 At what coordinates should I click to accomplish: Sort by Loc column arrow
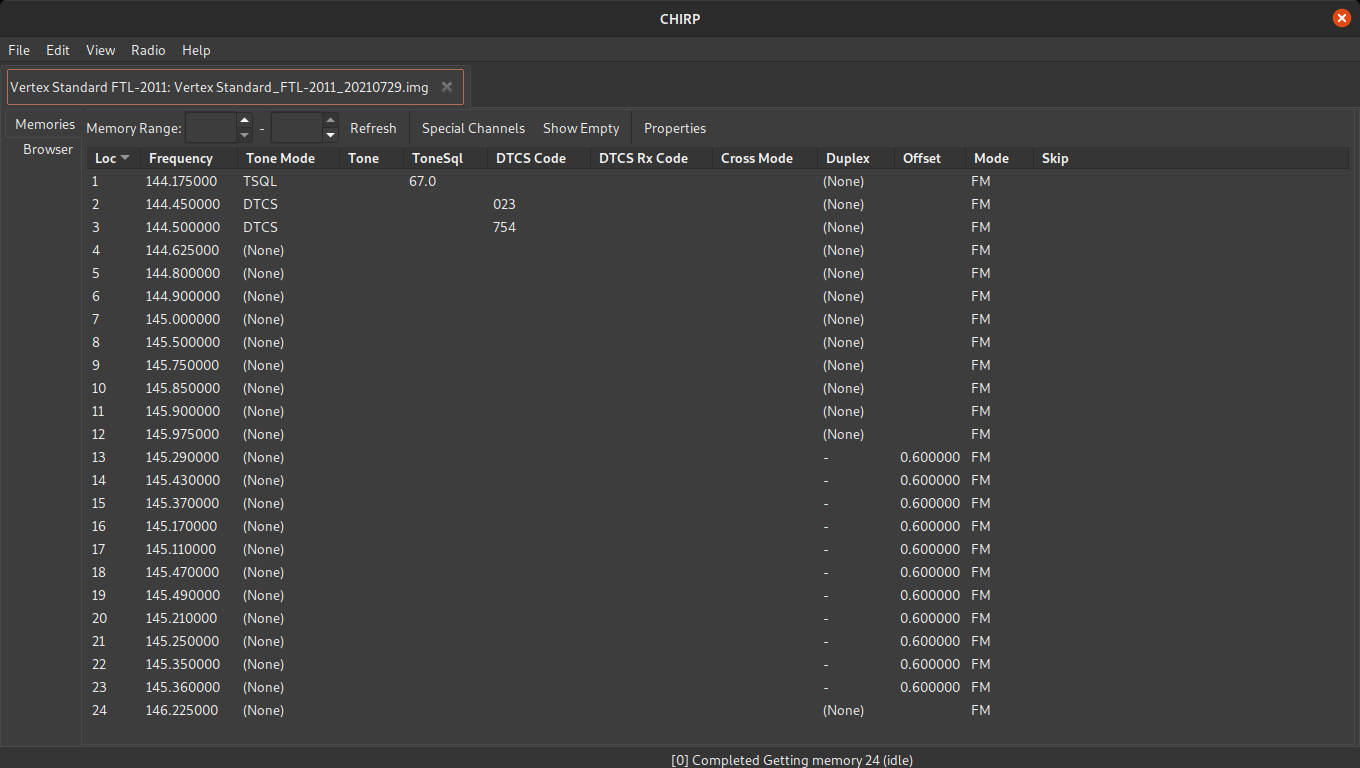[x=125, y=158]
